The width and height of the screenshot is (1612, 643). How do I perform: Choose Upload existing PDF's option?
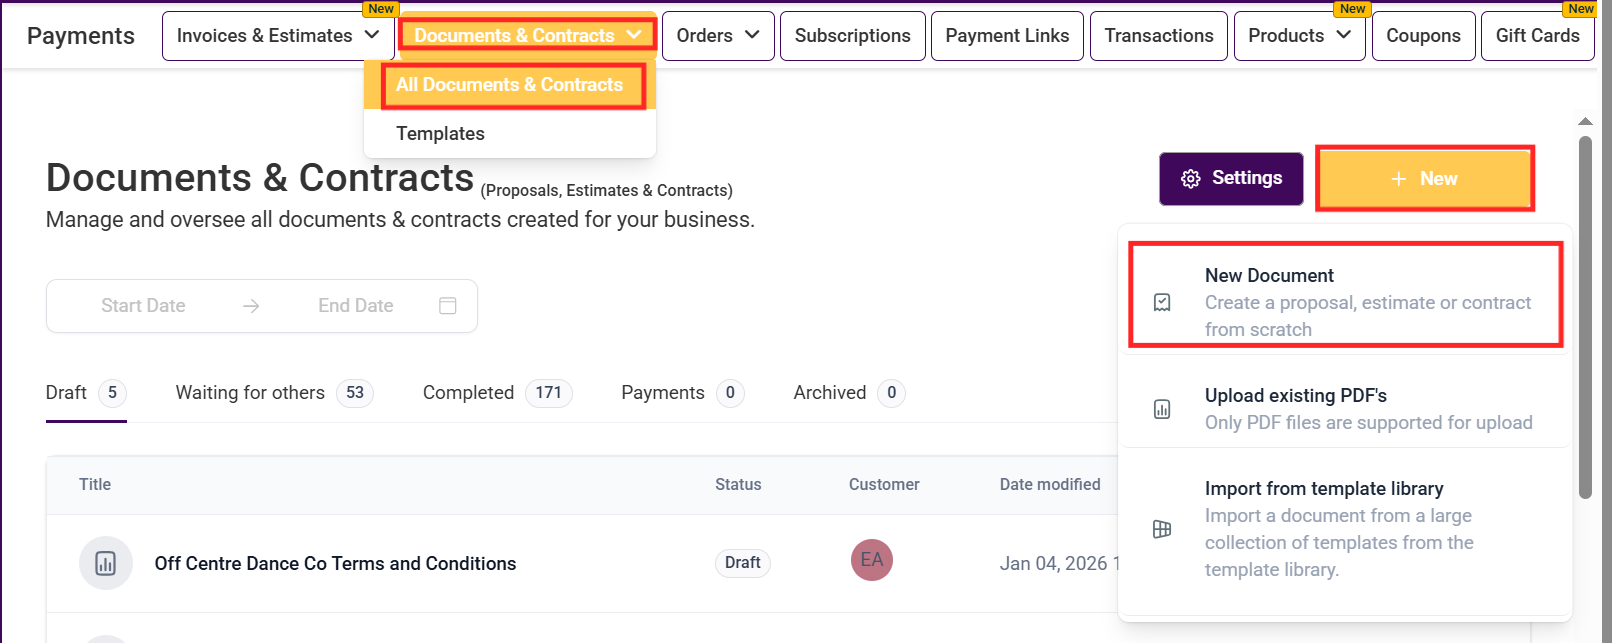(x=1345, y=409)
